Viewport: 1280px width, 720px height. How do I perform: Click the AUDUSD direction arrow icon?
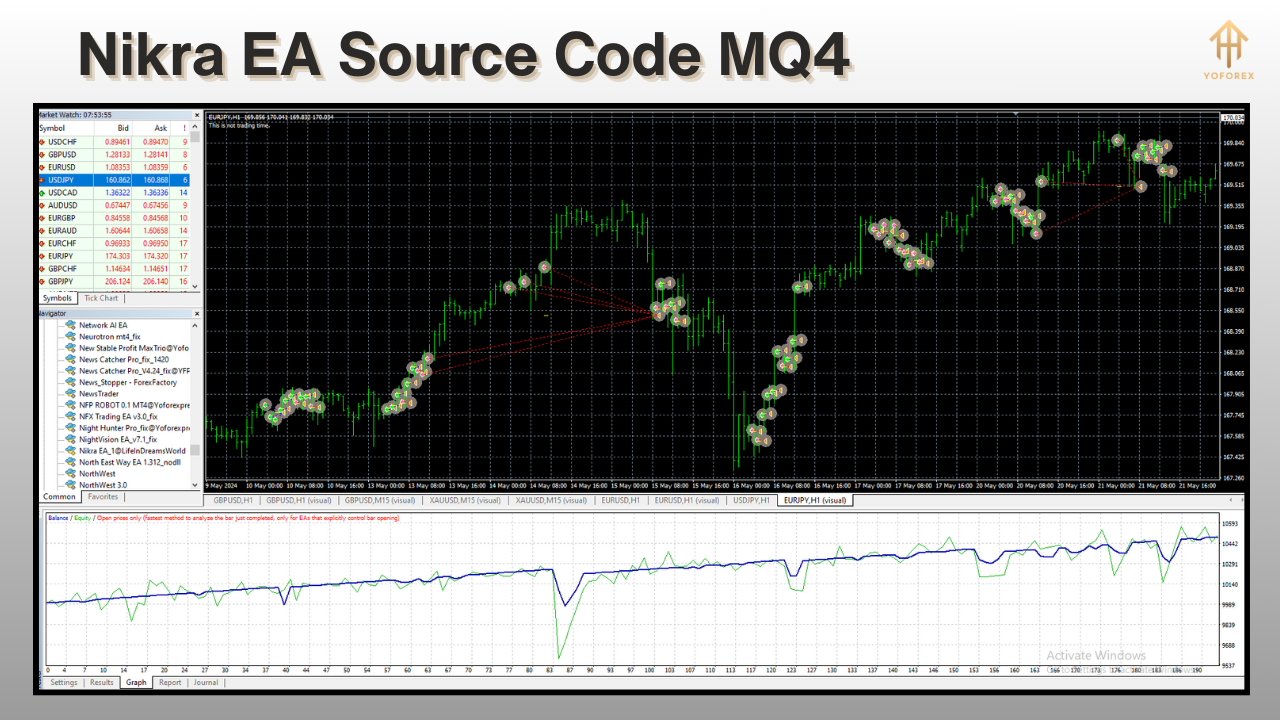click(x=42, y=205)
